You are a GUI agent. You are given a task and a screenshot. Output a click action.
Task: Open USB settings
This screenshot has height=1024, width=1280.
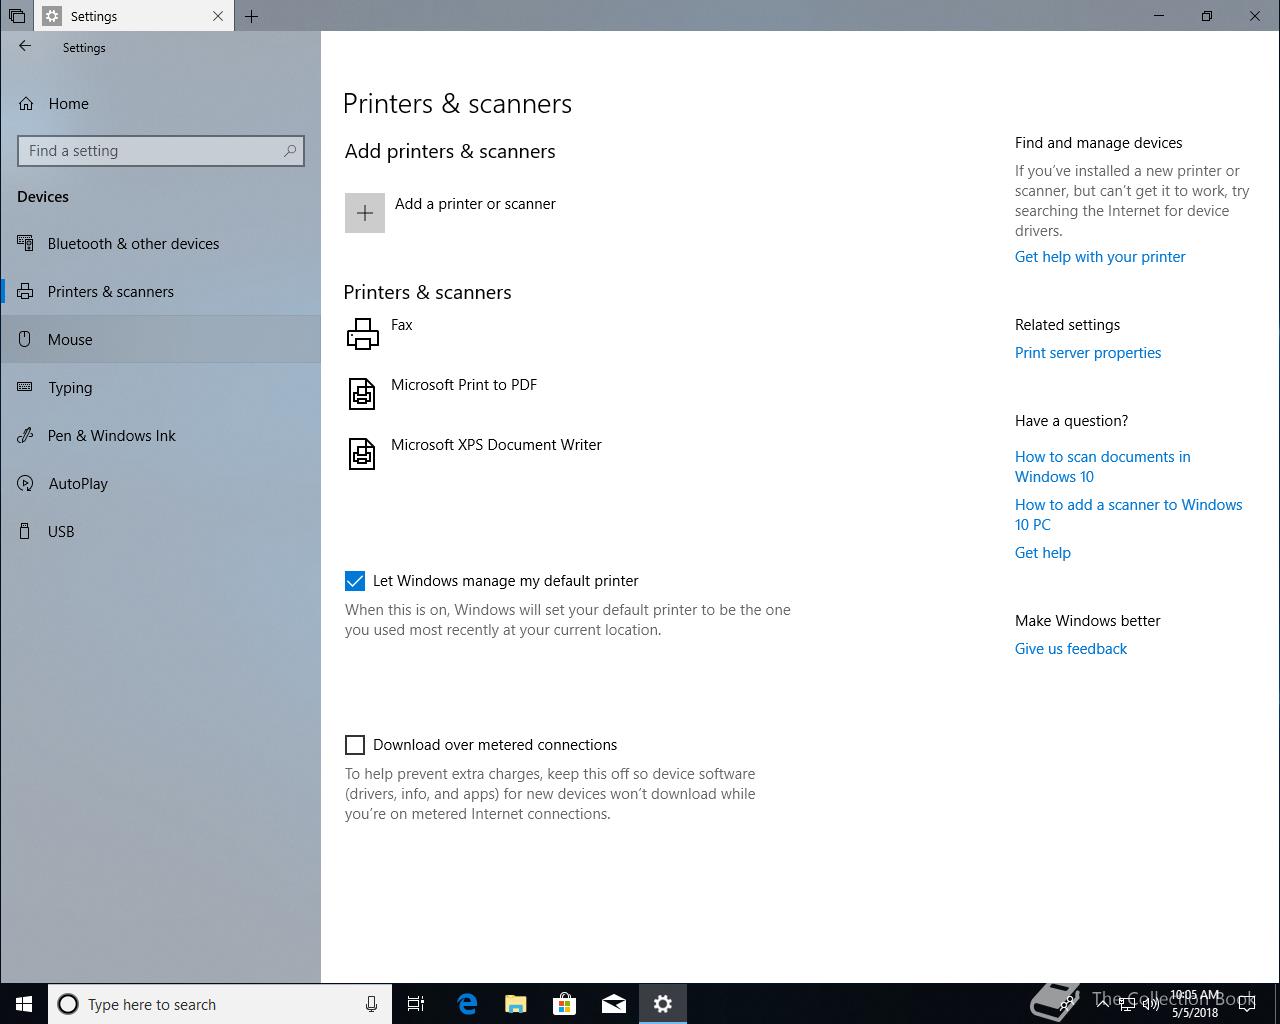point(160,532)
